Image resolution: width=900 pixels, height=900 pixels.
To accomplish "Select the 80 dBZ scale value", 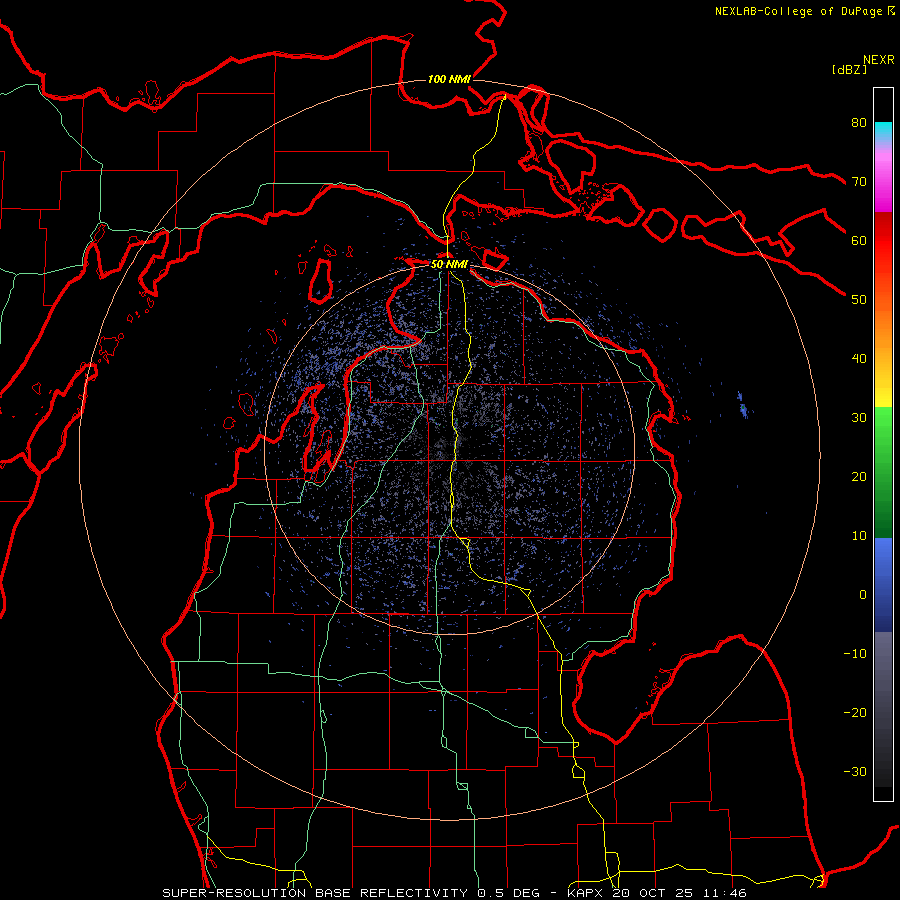I will pyautogui.click(x=859, y=122).
